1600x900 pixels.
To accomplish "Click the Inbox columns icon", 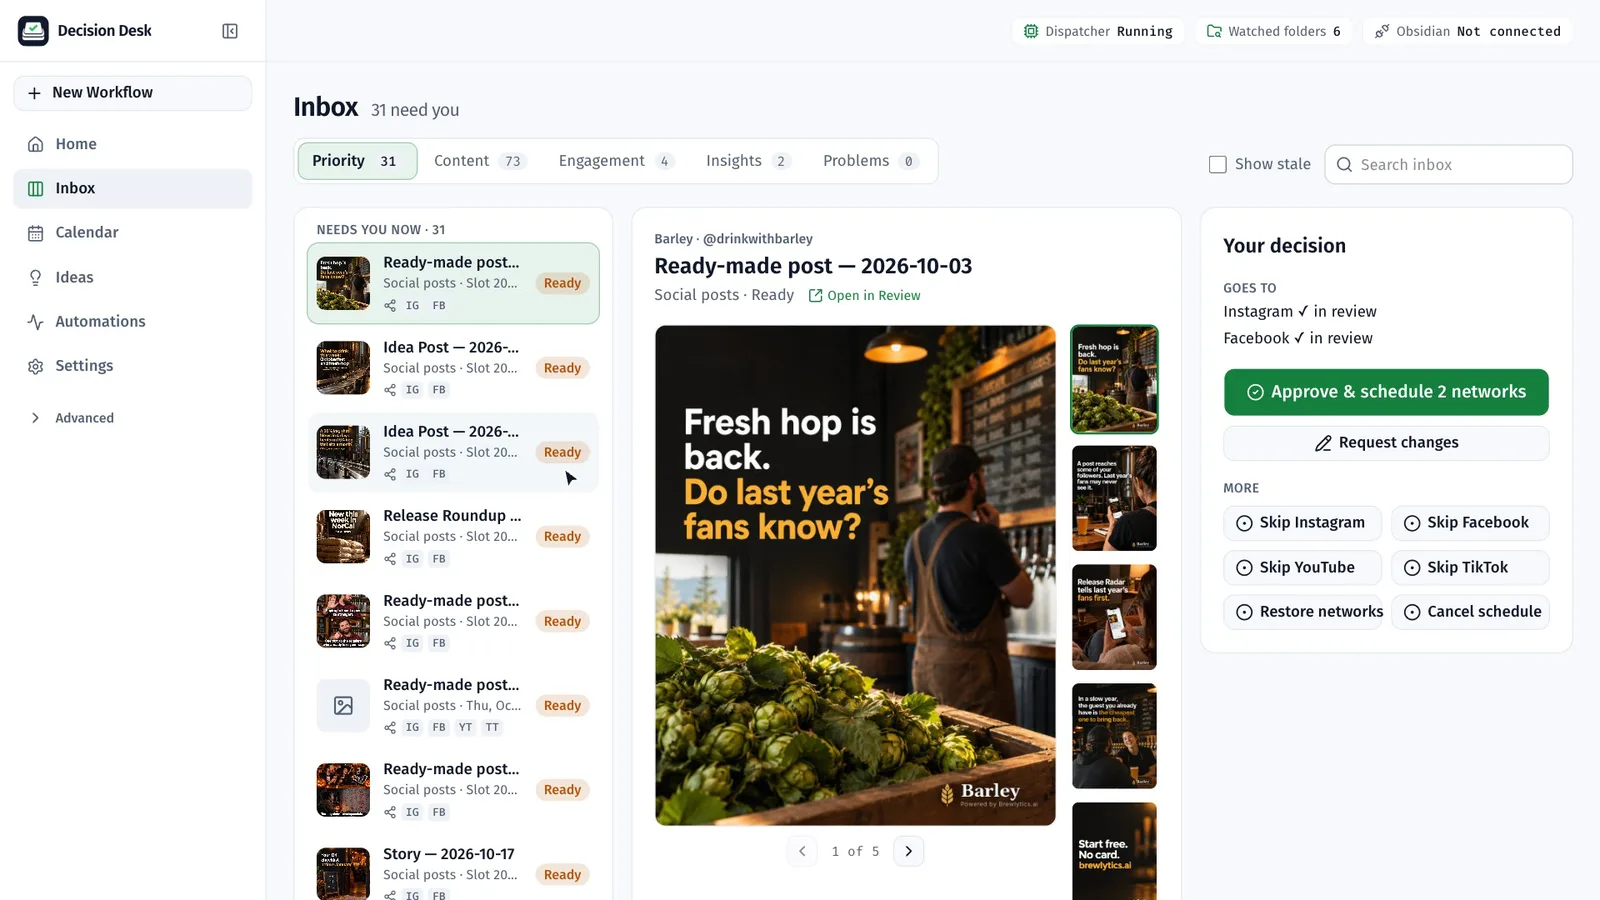I will click(36, 188).
